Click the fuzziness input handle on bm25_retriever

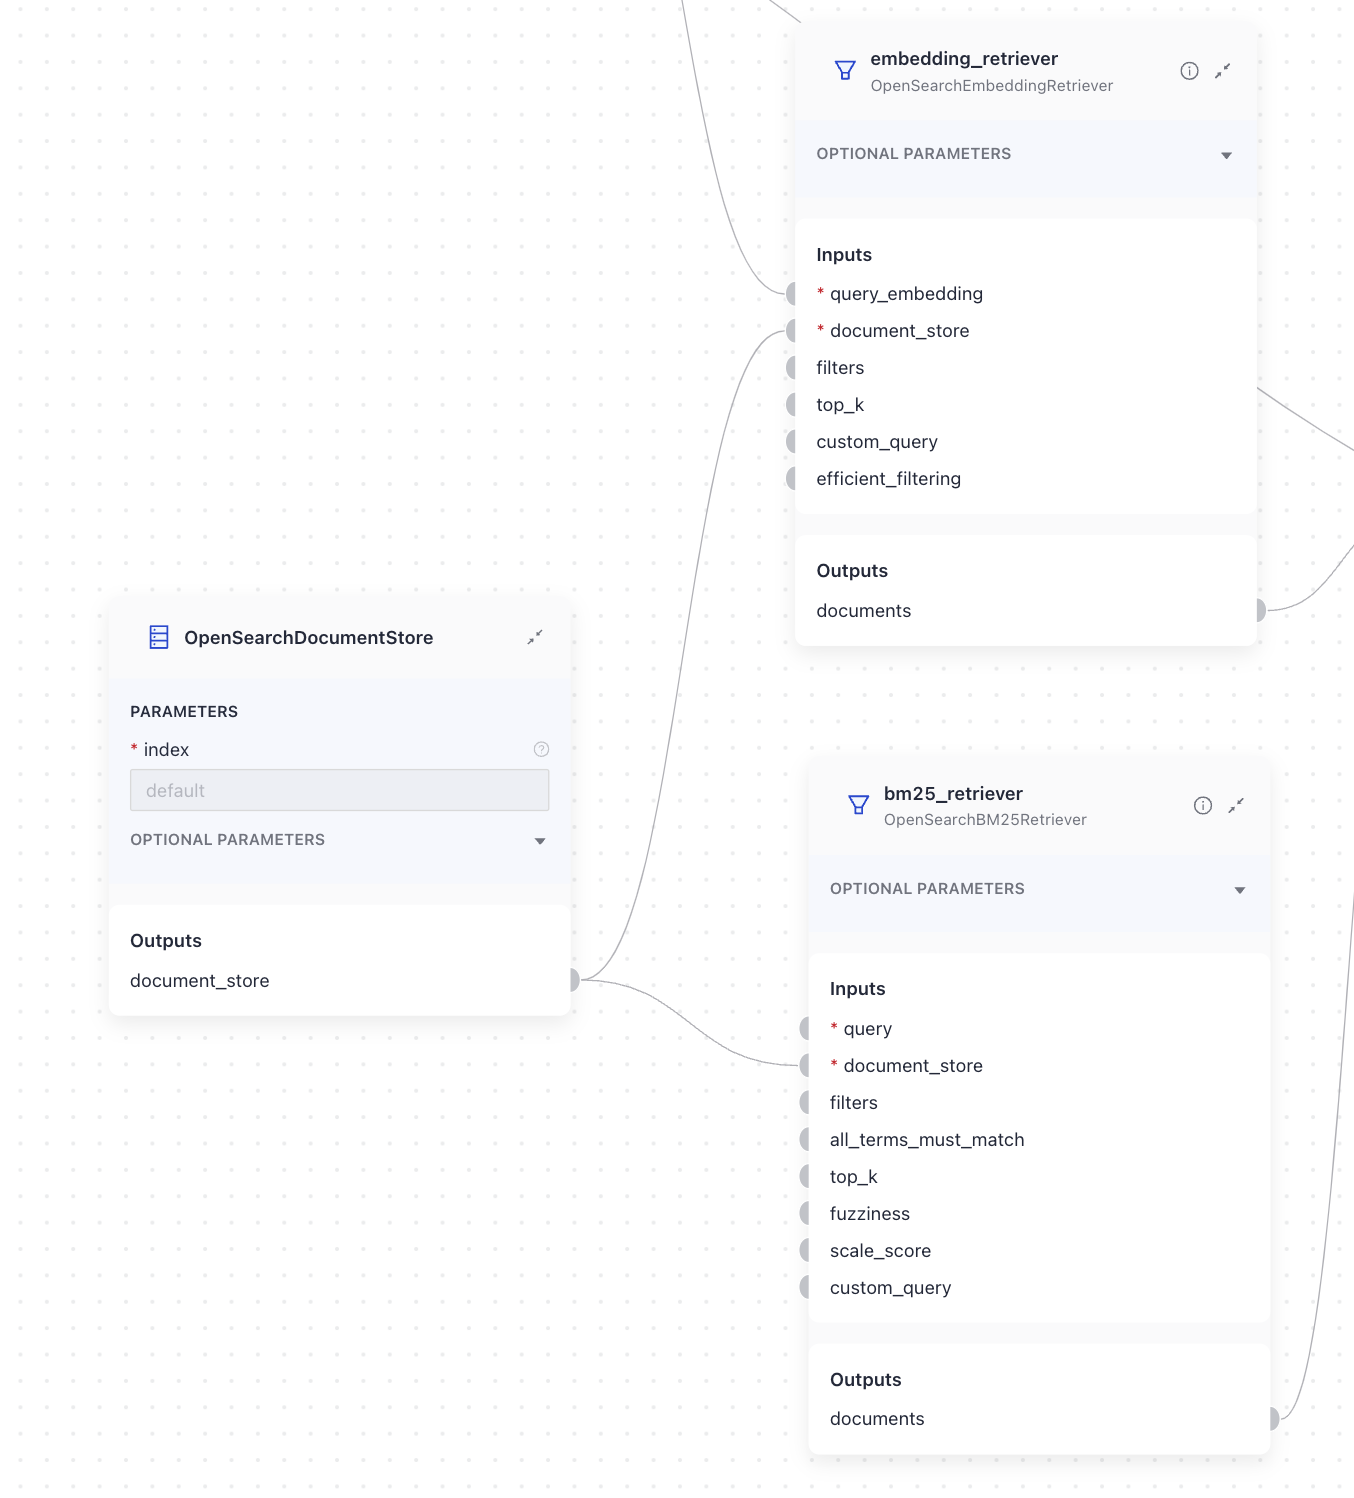[x=806, y=1213]
